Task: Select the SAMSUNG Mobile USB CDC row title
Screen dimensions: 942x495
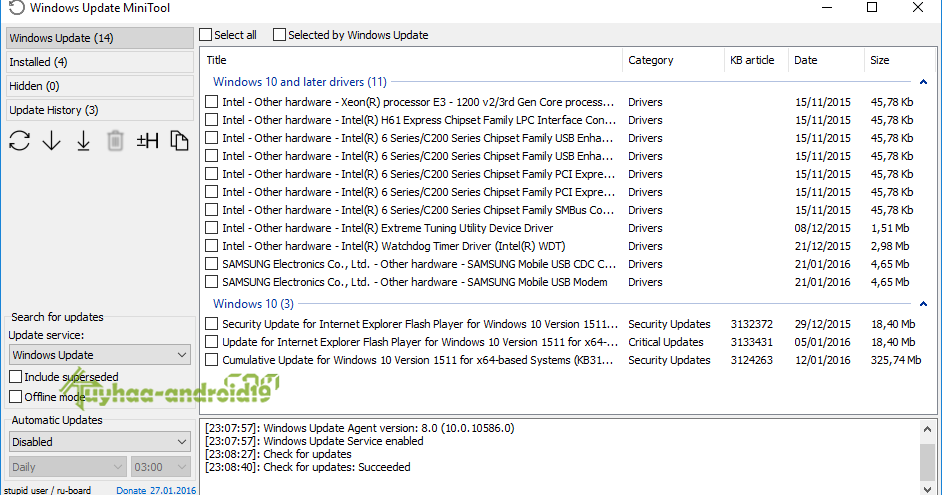Action: pyautogui.click(x=419, y=264)
